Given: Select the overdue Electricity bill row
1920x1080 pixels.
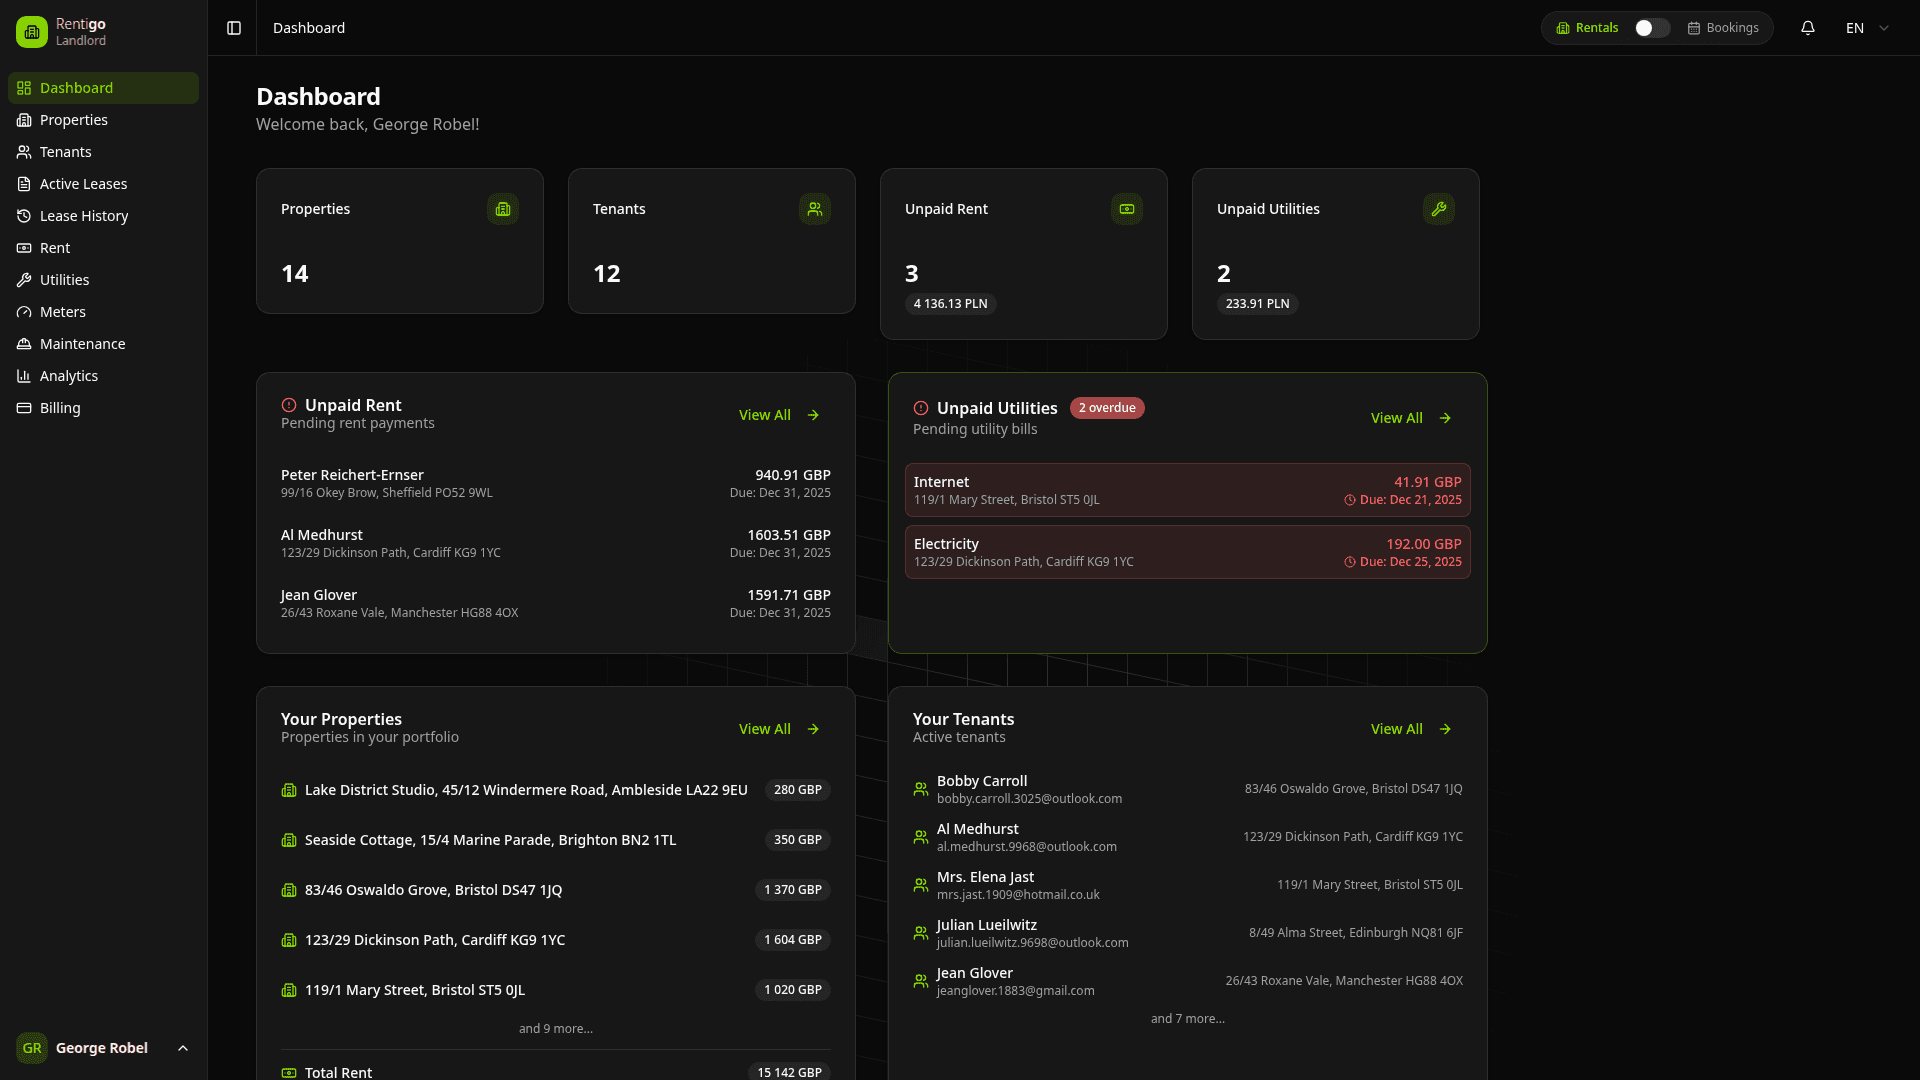Looking at the screenshot, I should pos(1186,552).
